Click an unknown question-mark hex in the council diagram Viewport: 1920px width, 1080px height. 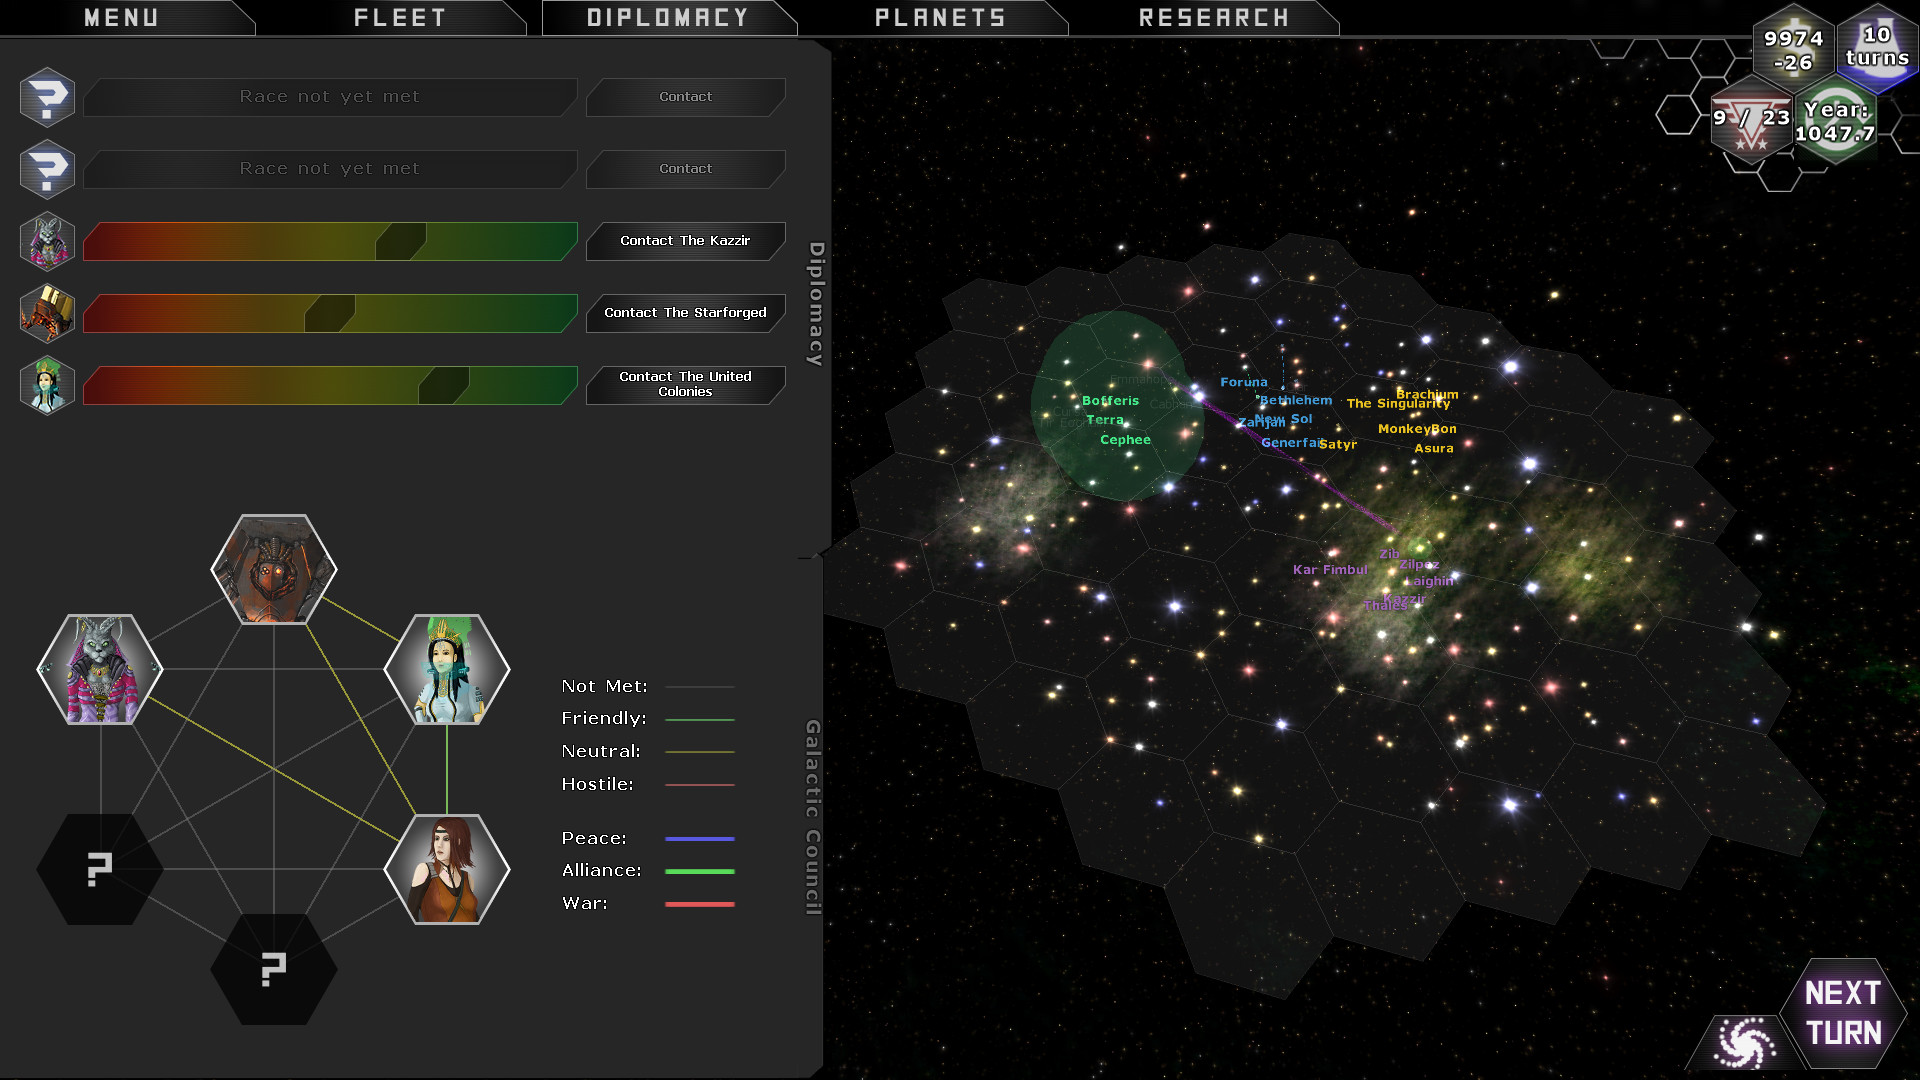pyautogui.click(x=98, y=869)
